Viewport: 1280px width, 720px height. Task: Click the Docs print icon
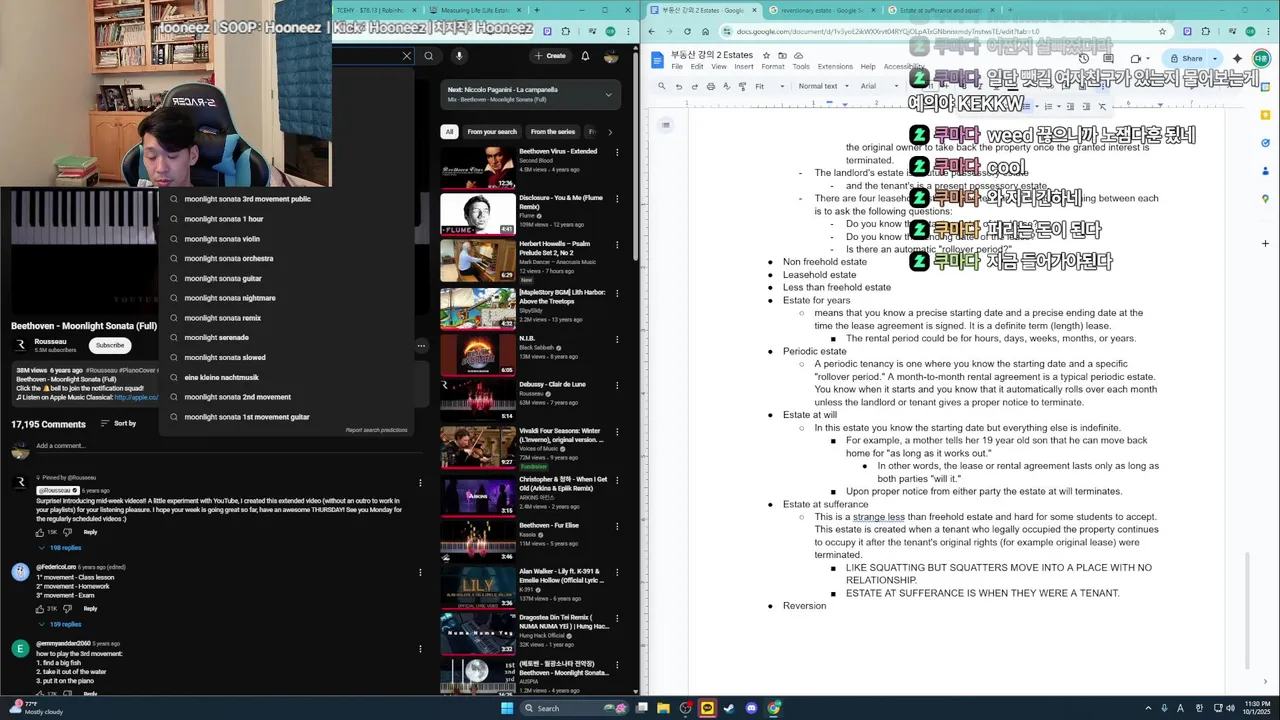coord(711,86)
